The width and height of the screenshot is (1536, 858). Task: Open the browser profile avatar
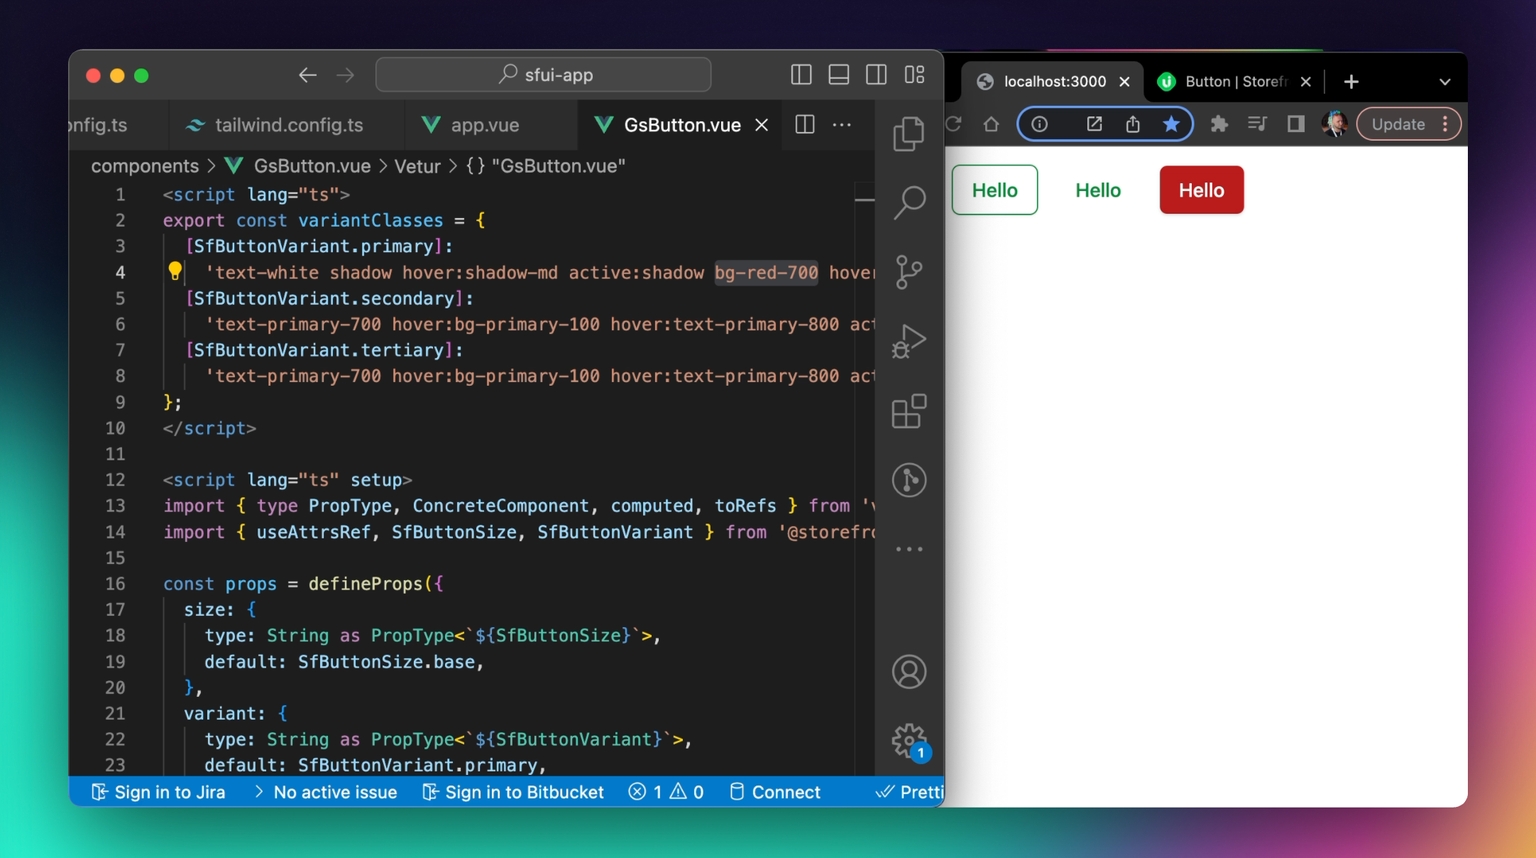[x=1334, y=124]
